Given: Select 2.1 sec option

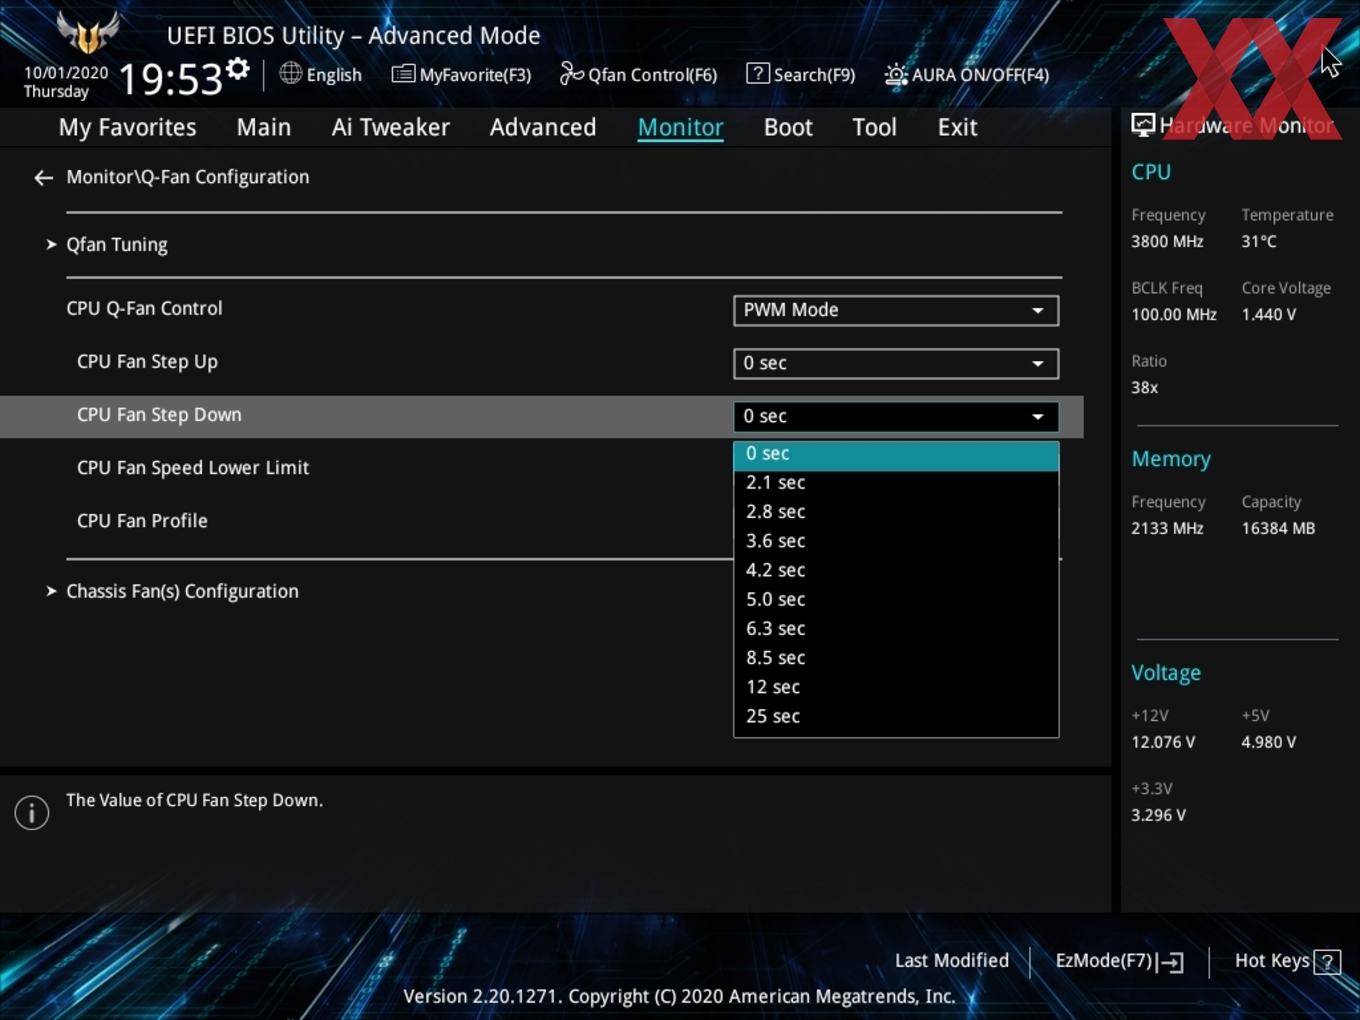Looking at the screenshot, I should (896, 483).
